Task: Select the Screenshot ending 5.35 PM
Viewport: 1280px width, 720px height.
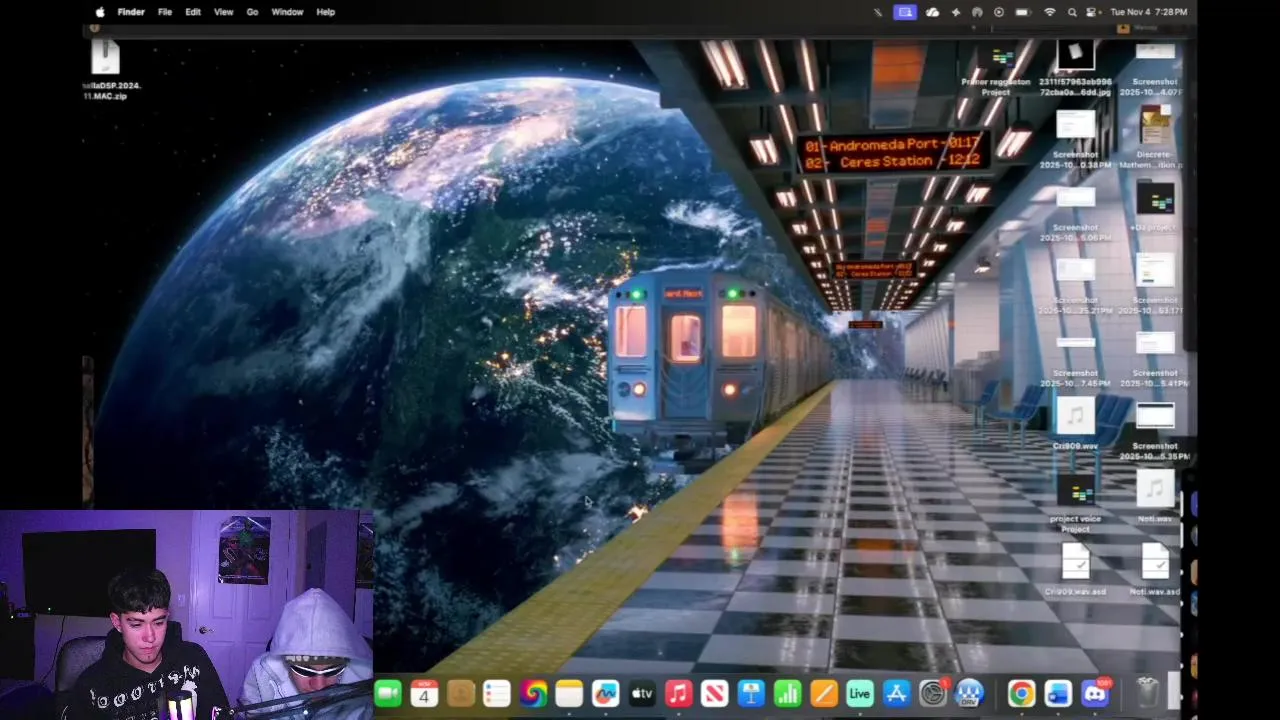Action: coord(1155,417)
